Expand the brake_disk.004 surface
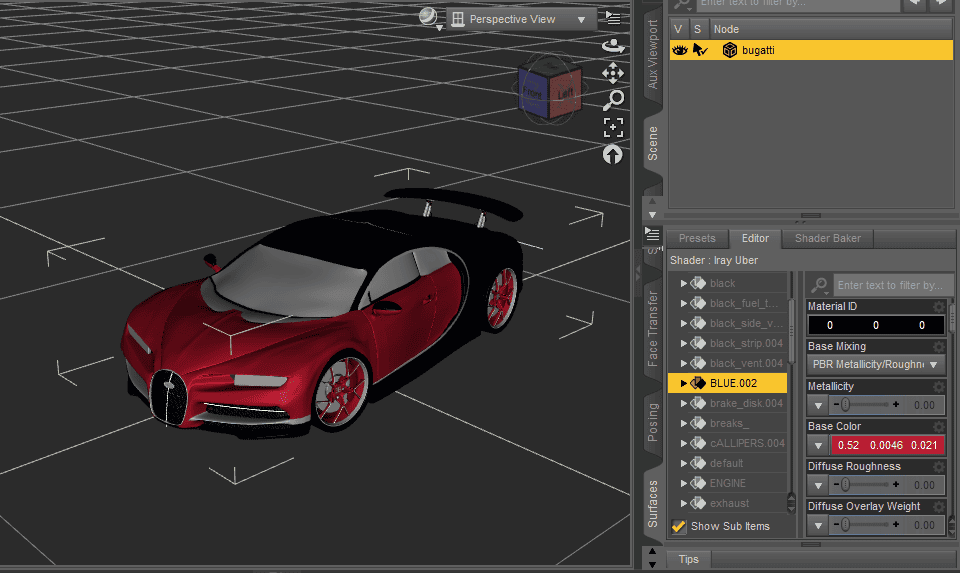960x573 pixels. (x=683, y=403)
